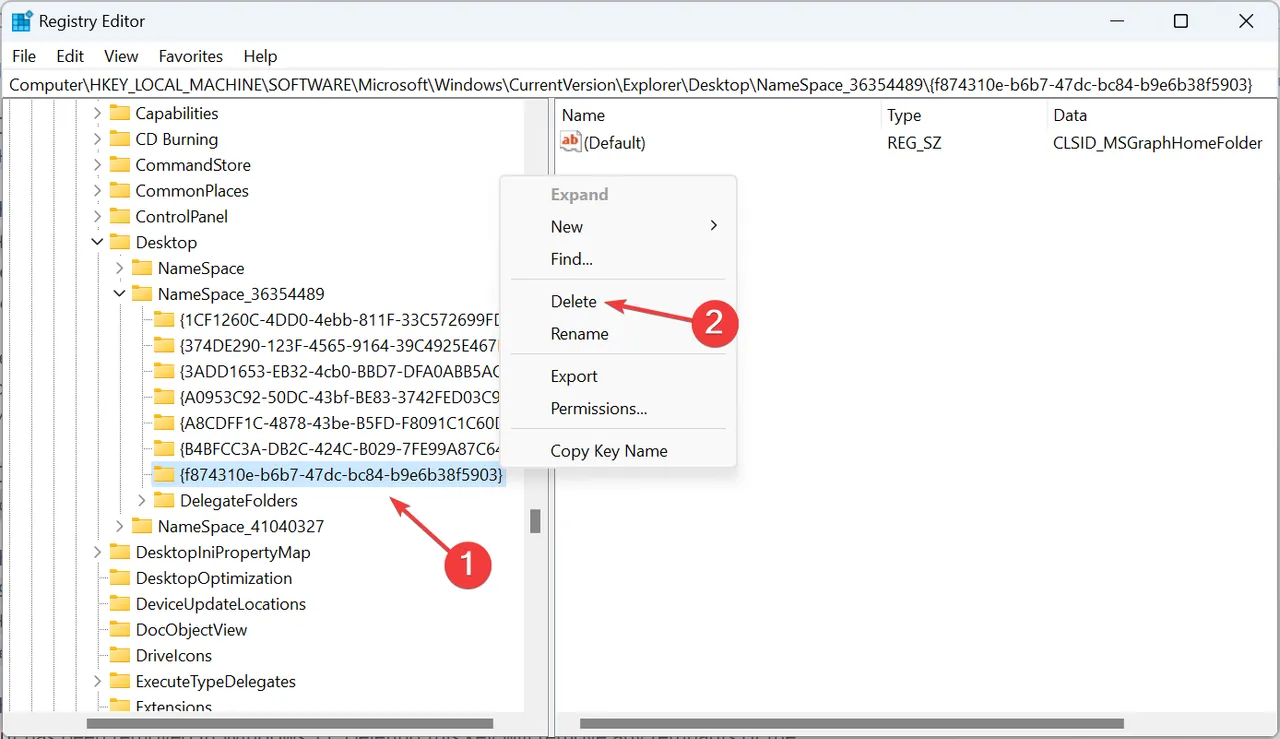Click the Registry Editor app icon in title bar
The image size is (1280, 739).
point(21,21)
